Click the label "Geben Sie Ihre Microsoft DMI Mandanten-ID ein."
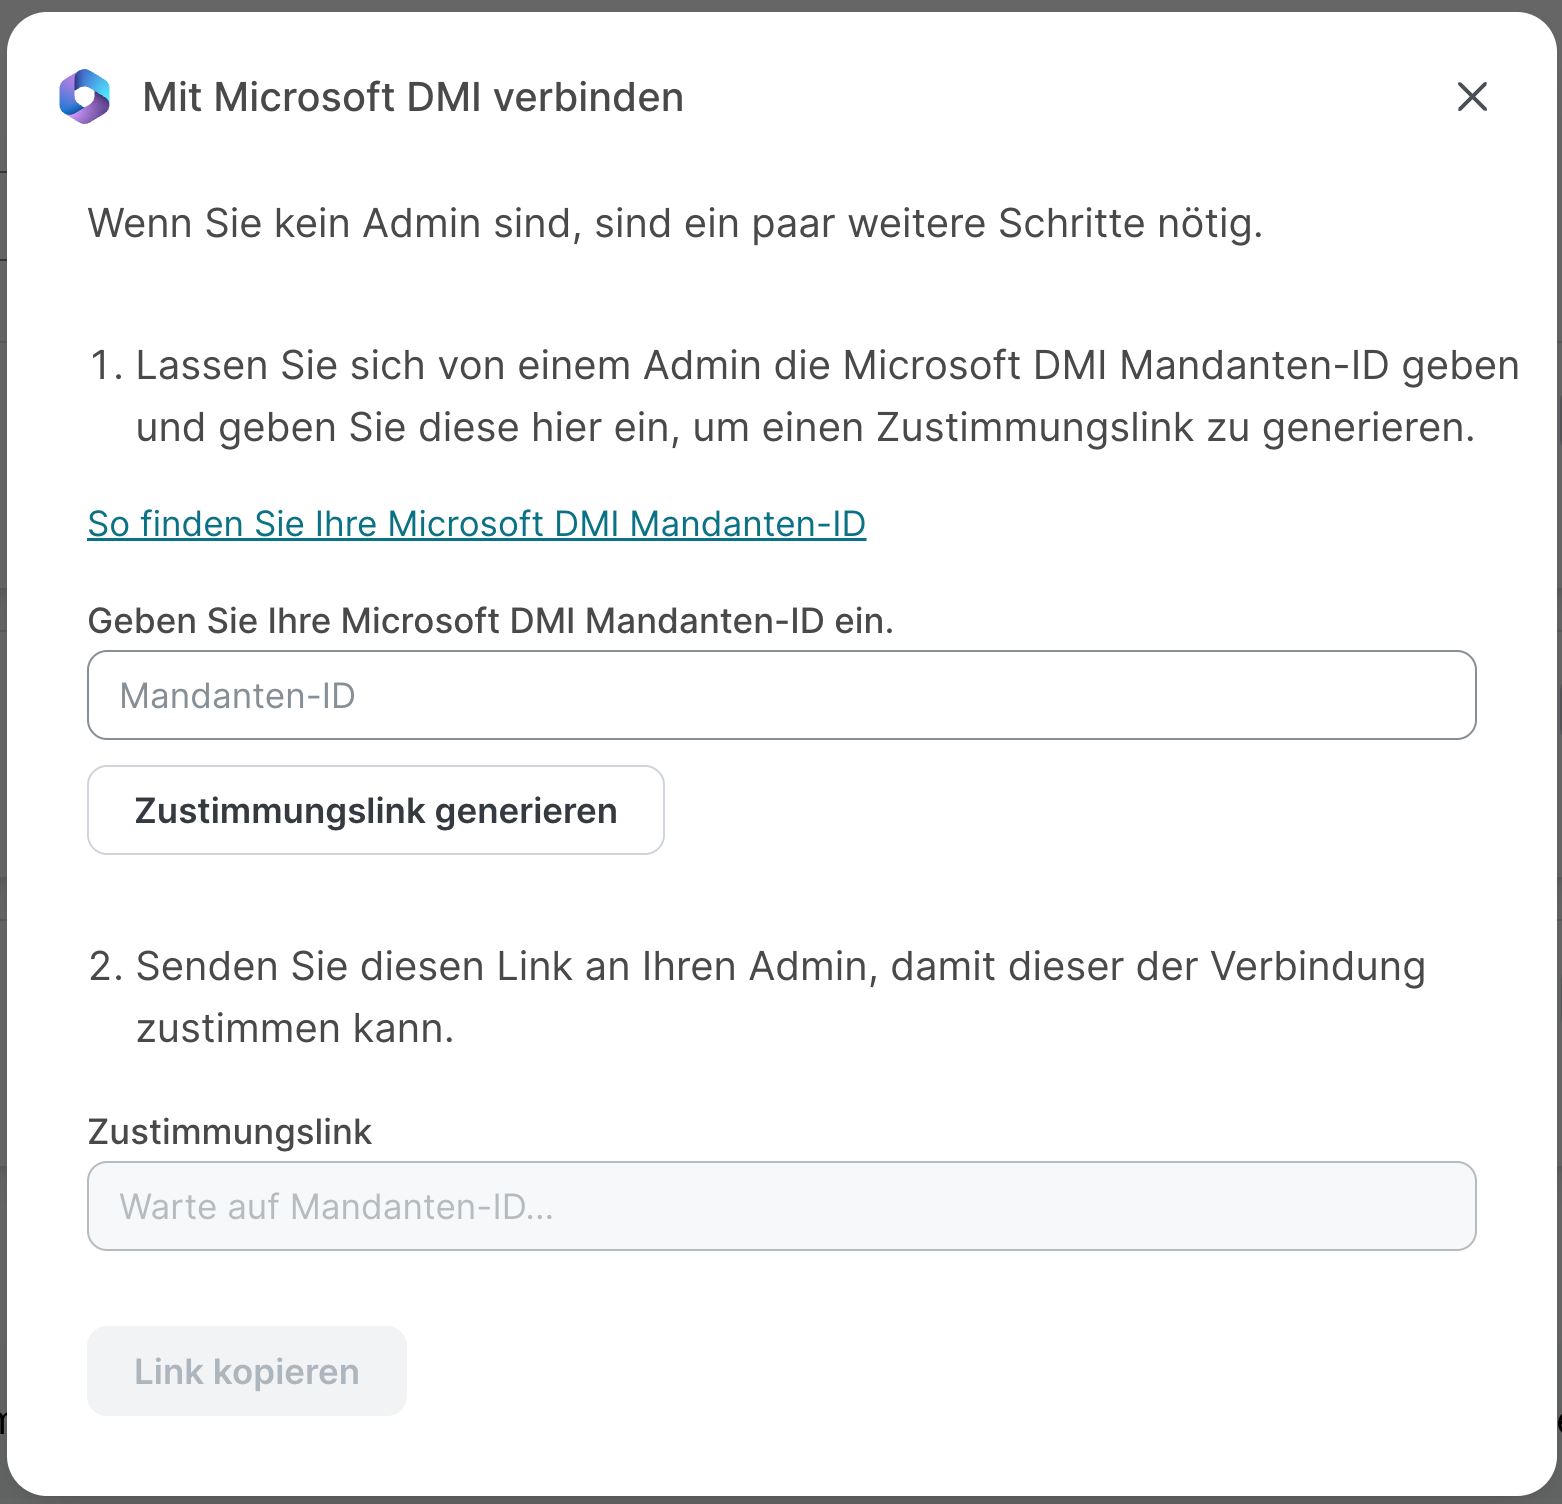 [490, 621]
